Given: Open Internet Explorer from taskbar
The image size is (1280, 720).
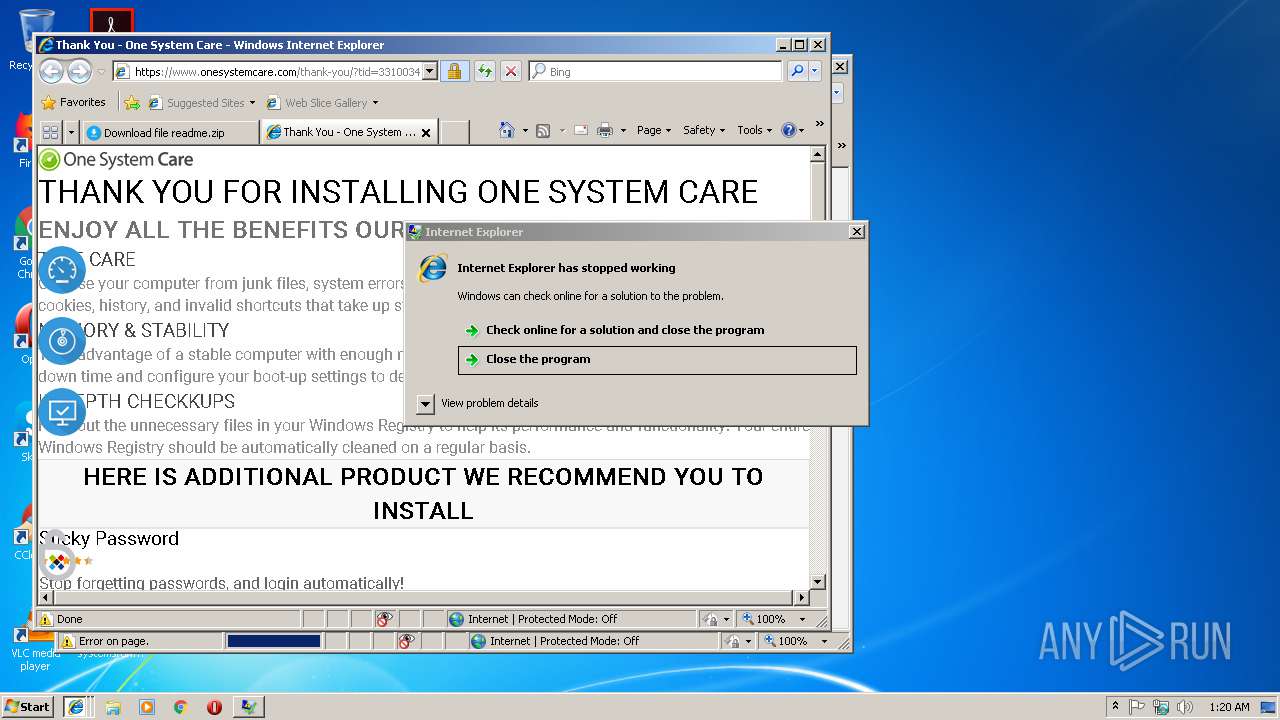Looking at the screenshot, I should coord(76,706).
